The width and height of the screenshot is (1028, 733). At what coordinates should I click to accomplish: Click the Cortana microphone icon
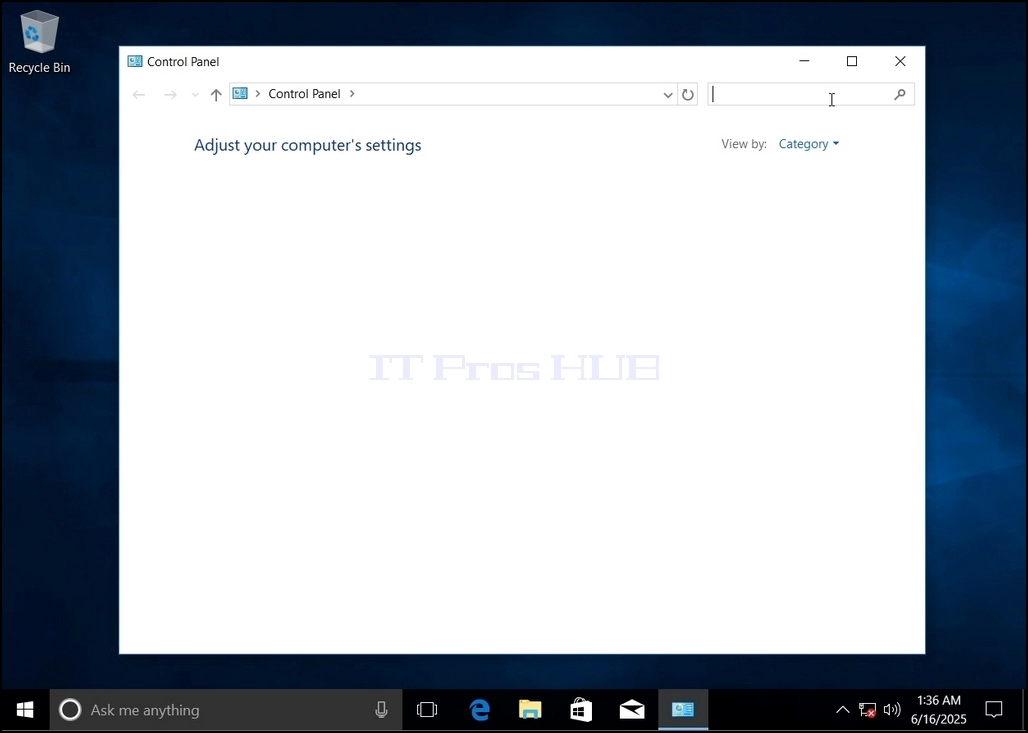click(381, 709)
